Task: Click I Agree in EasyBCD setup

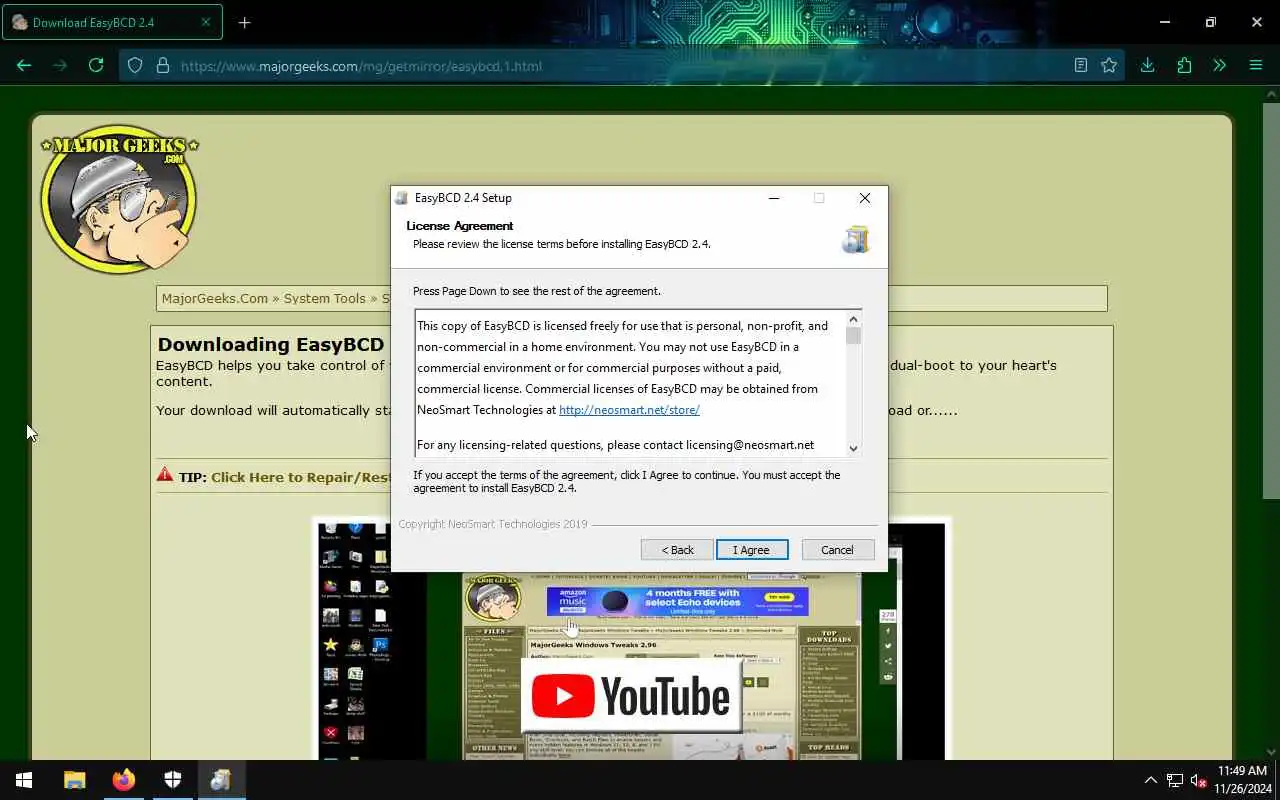Action: pos(752,550)
